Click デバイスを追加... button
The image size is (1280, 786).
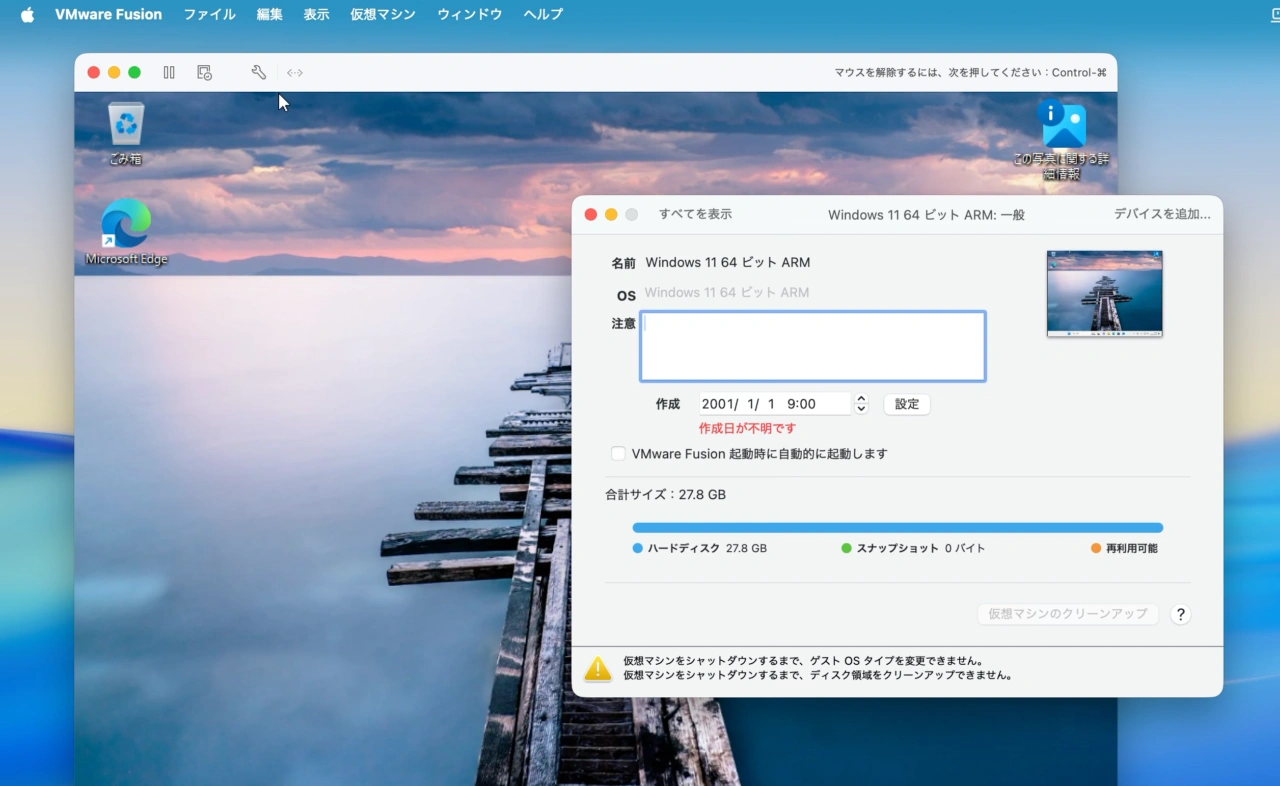tap(1162, 214)
